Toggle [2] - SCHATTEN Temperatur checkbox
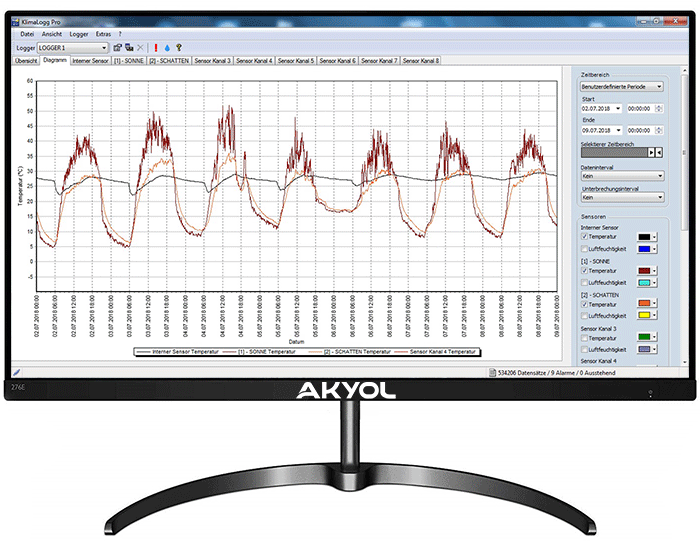This screenshot has height=541, width=700. [x=584, y=304]
